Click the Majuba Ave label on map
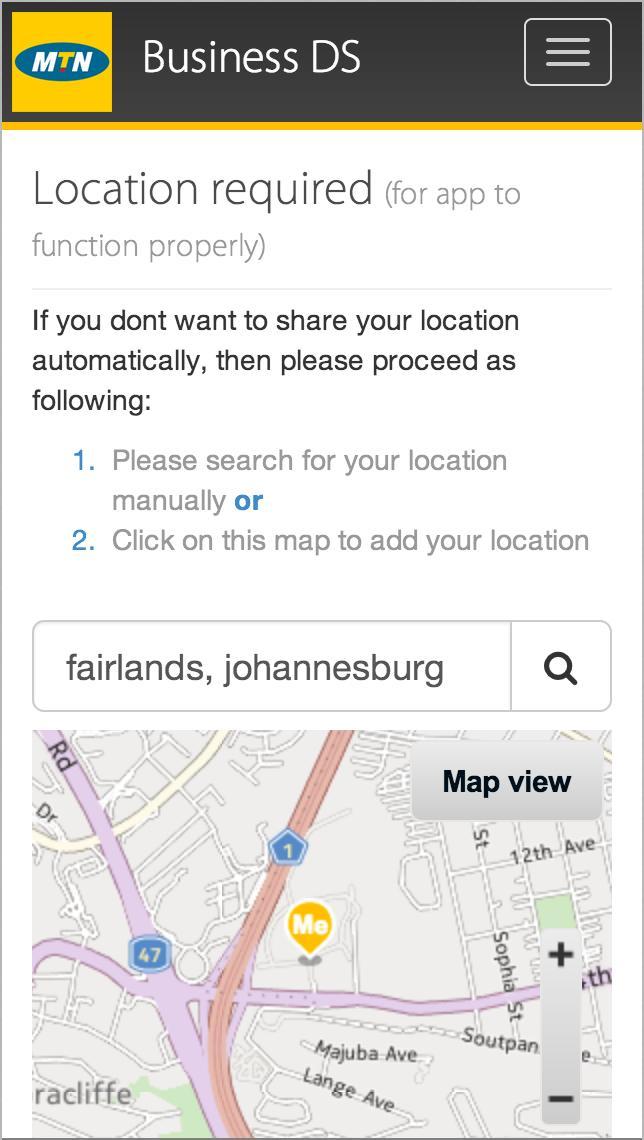 point(365,1052)
